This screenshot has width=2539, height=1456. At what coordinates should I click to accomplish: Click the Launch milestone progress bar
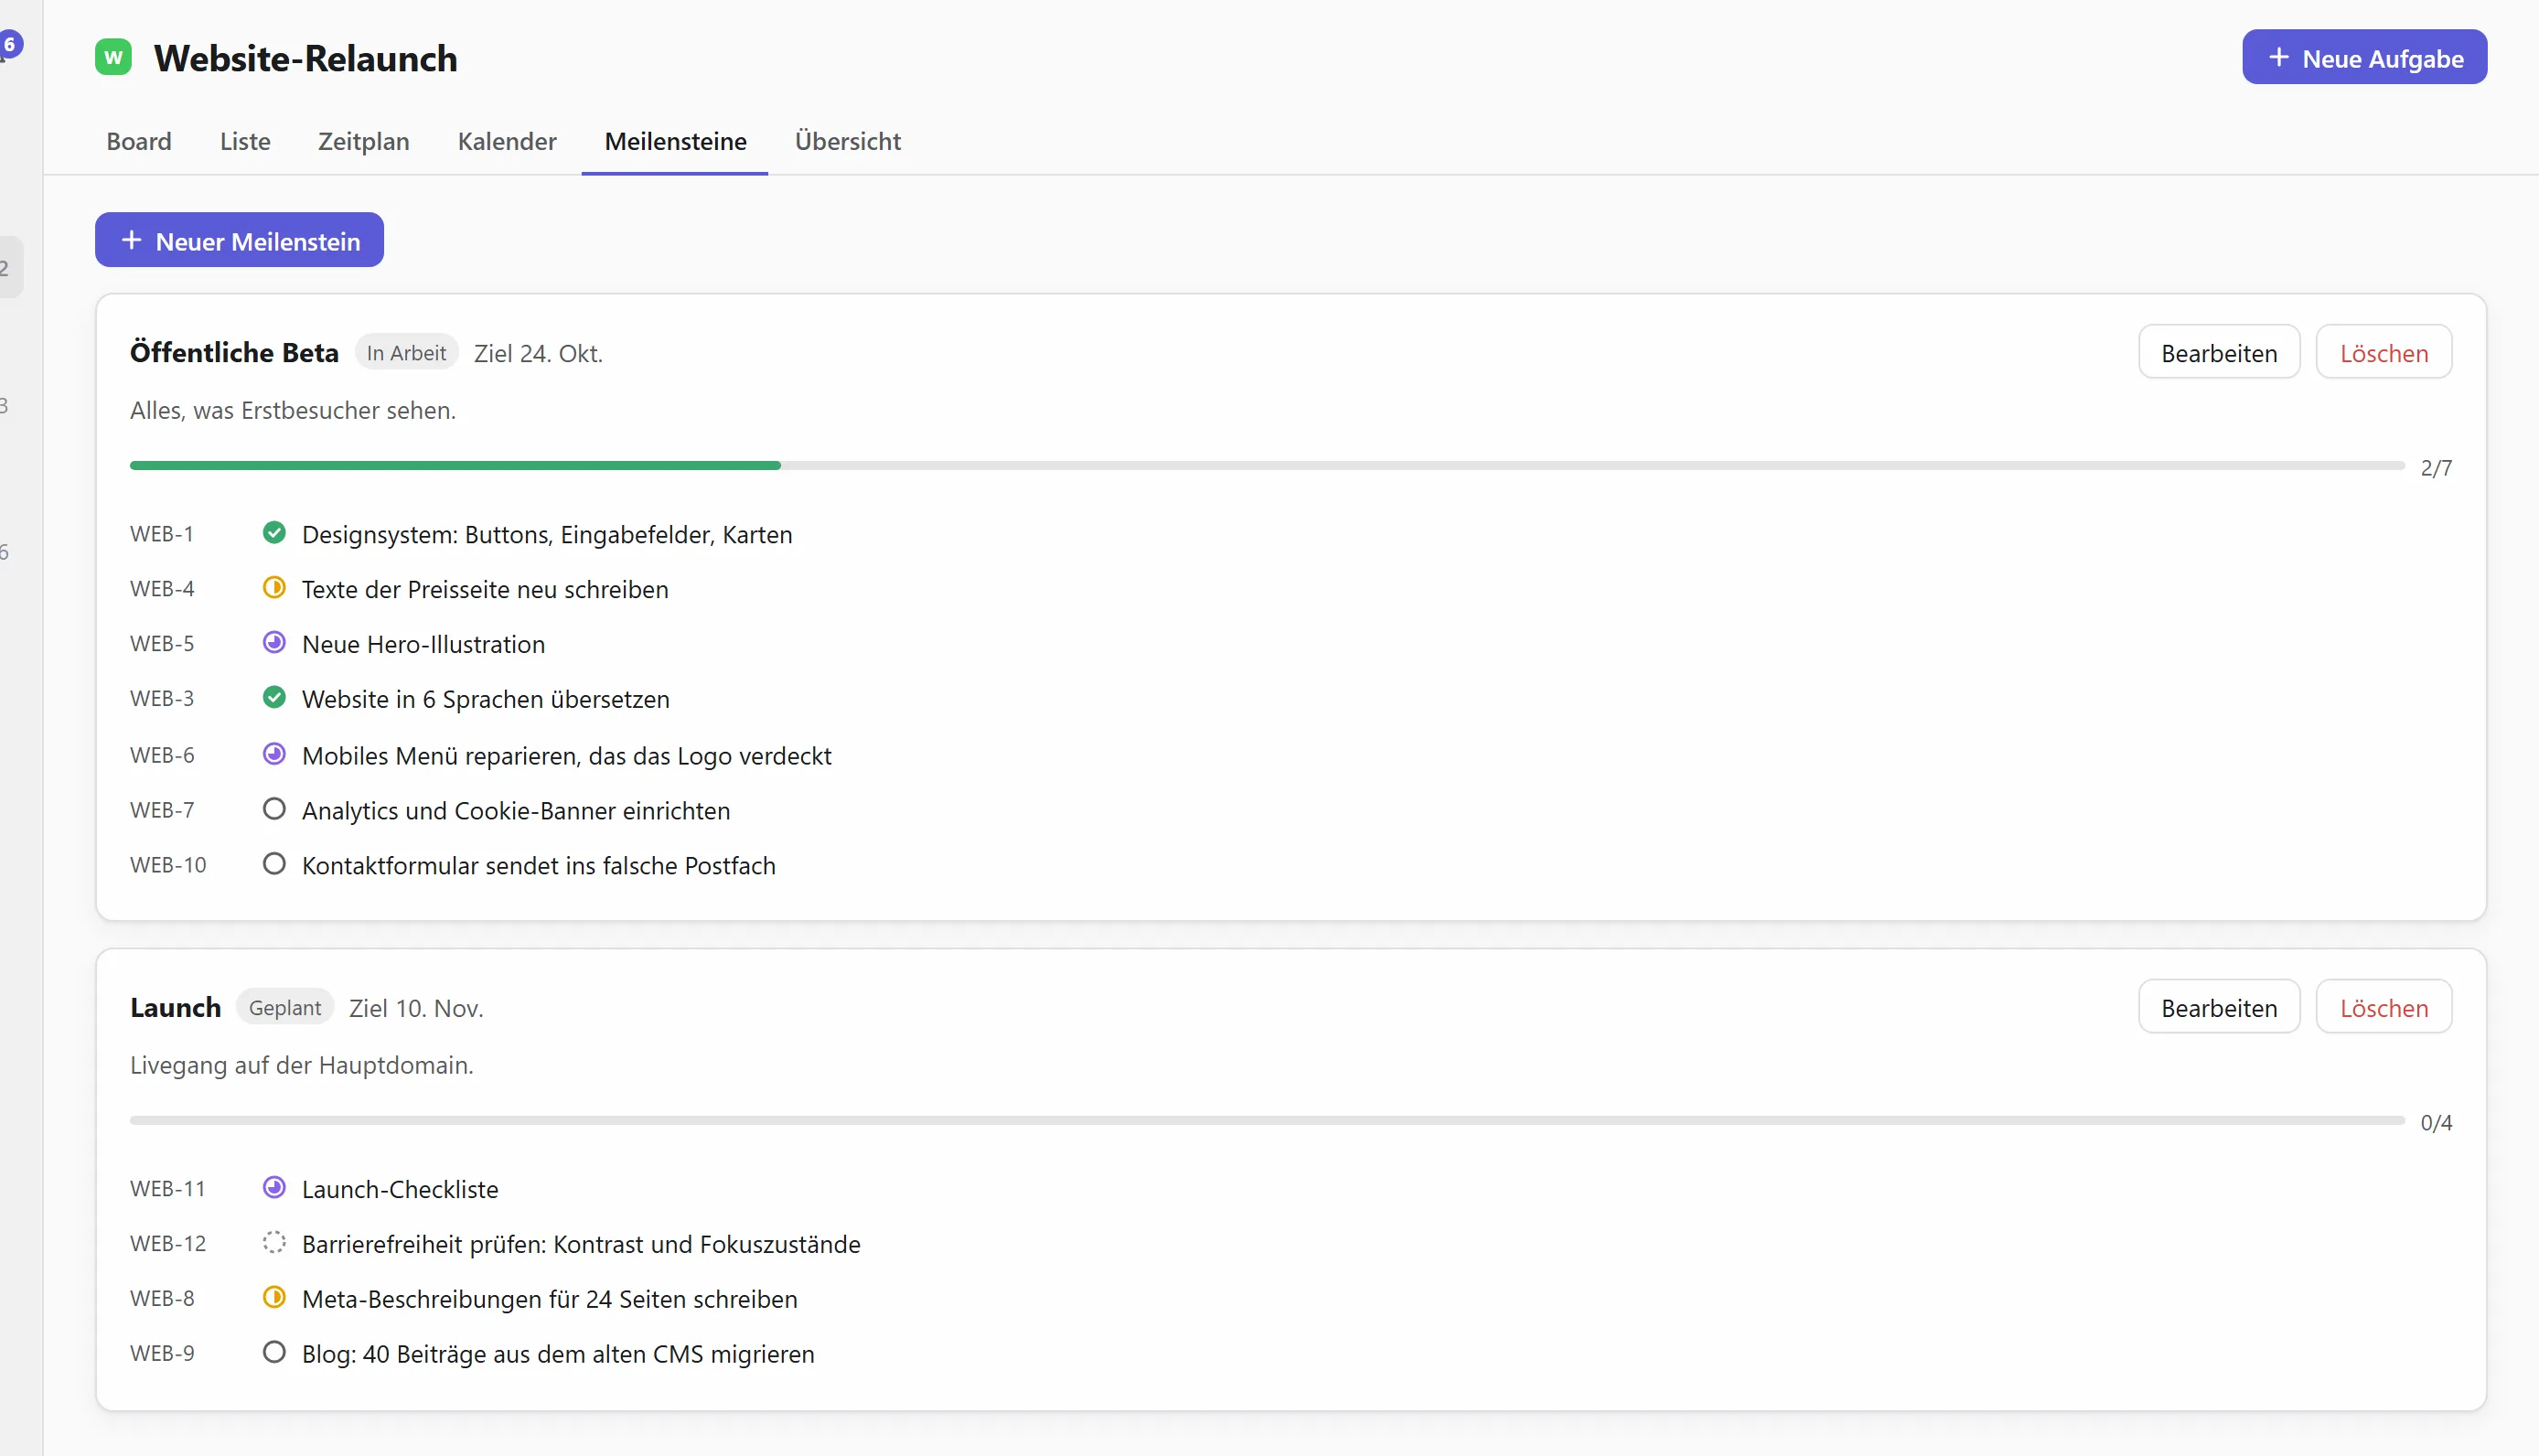coord(1267,1121)
